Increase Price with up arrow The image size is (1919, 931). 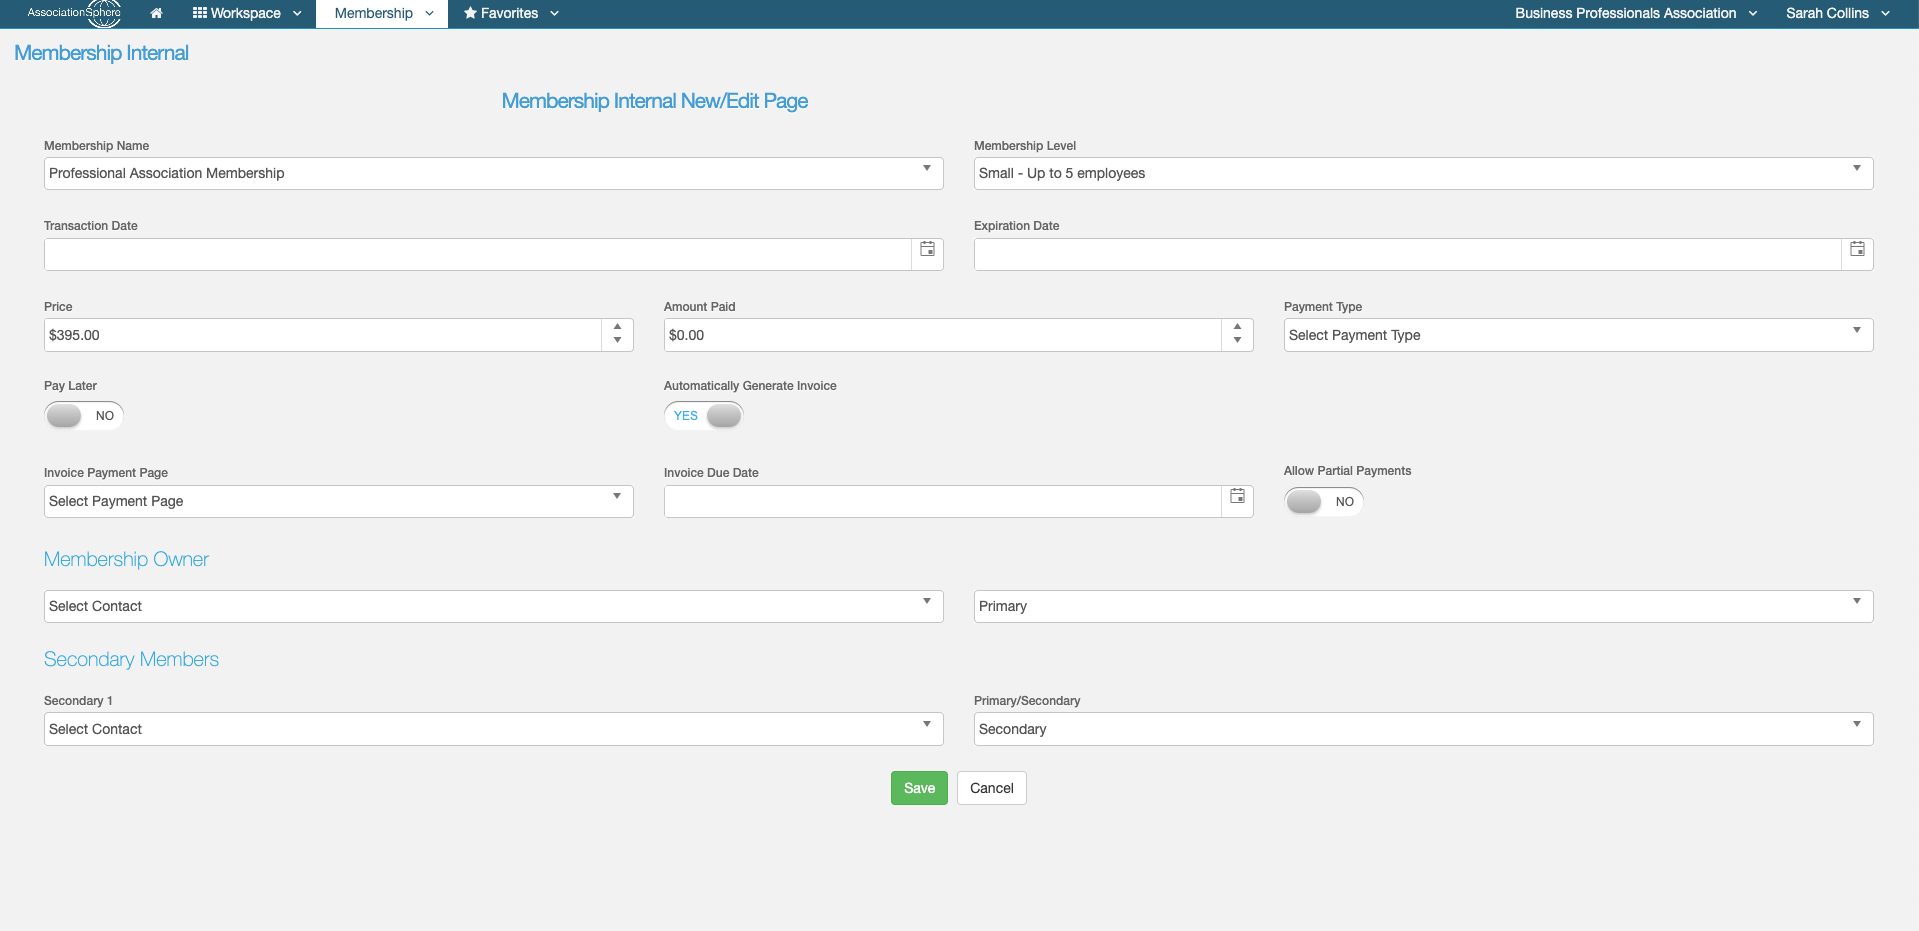(x=617, y=327)
